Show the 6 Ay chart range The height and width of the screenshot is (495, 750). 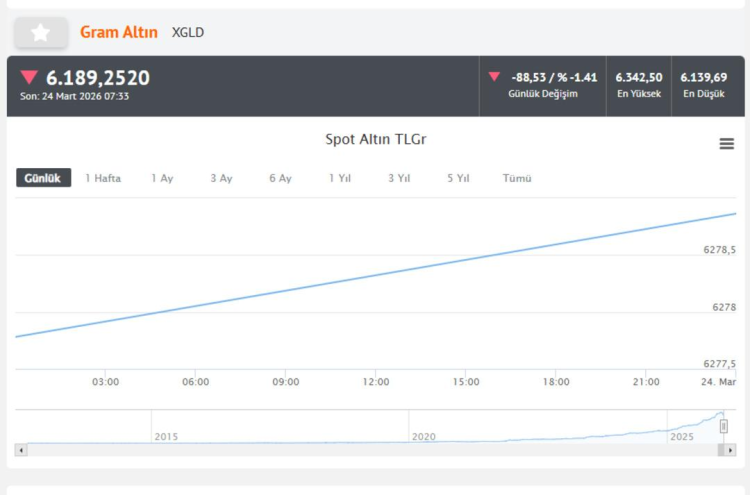(280, 178)
